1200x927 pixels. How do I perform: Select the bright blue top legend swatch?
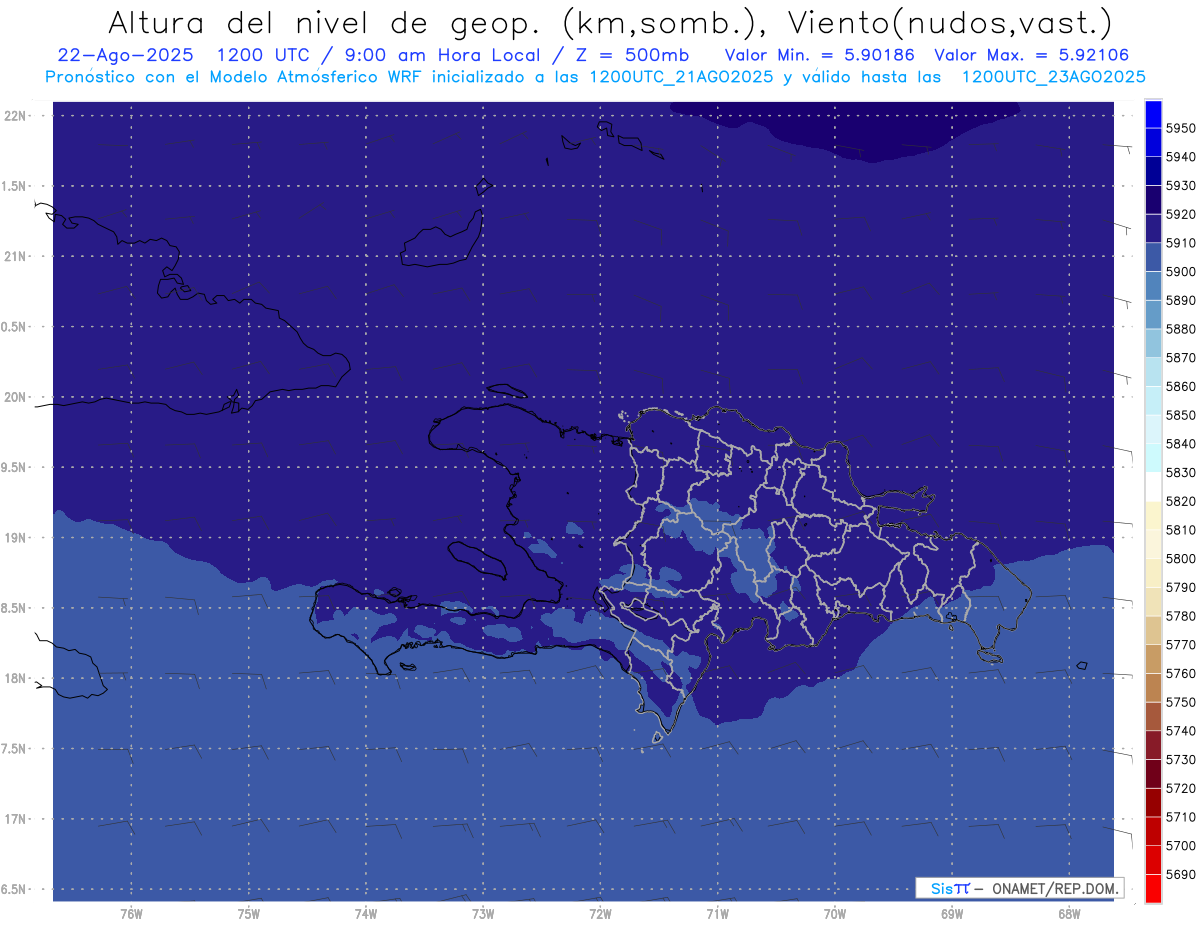[x=1152, y=113]
